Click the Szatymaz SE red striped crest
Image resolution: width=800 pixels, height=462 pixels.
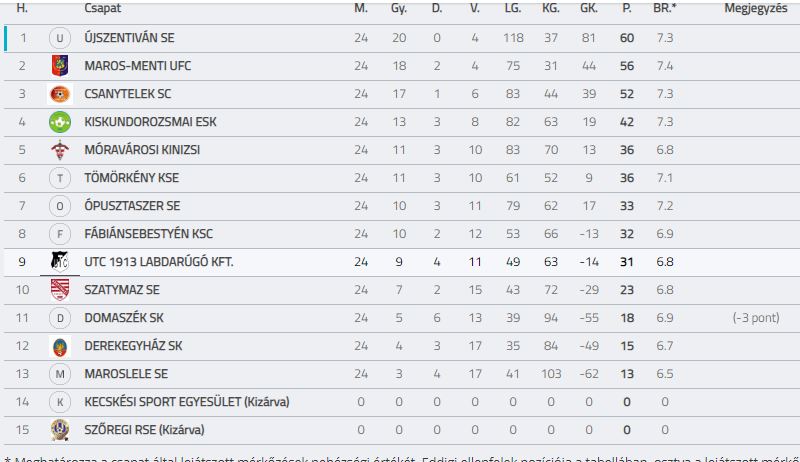[60, 290]
